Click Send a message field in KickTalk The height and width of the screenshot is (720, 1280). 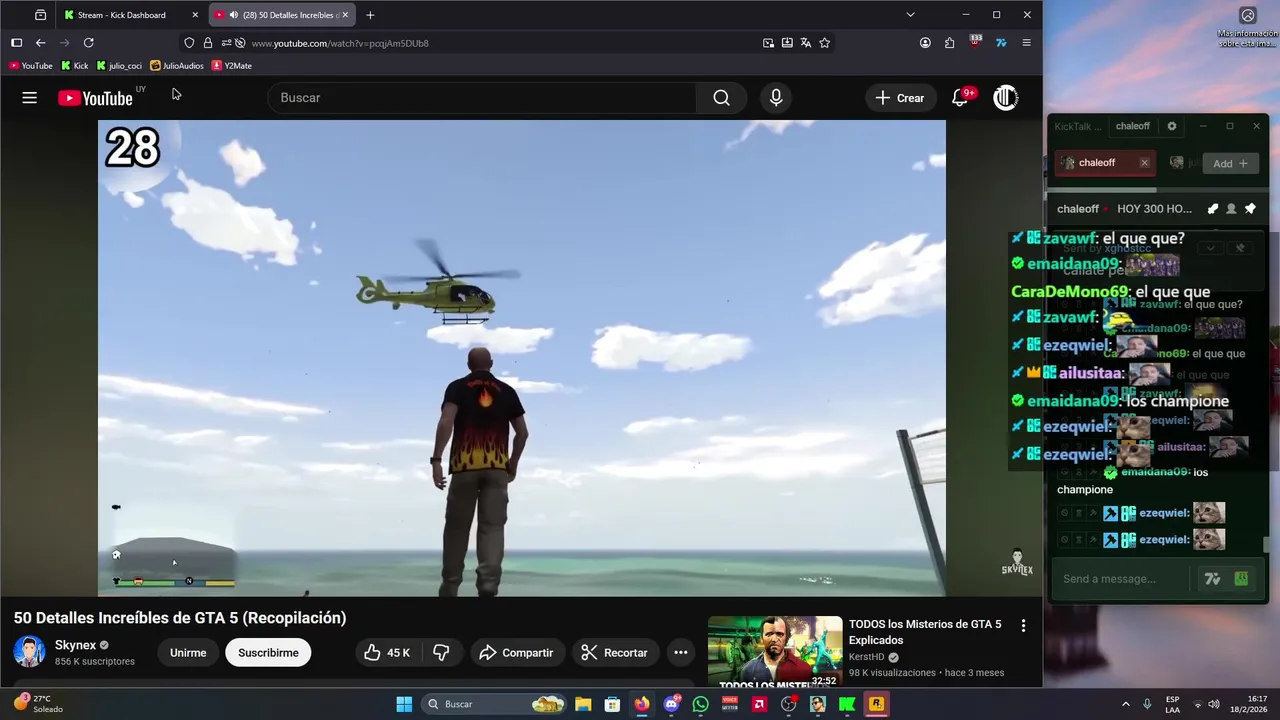(1122, 579)
